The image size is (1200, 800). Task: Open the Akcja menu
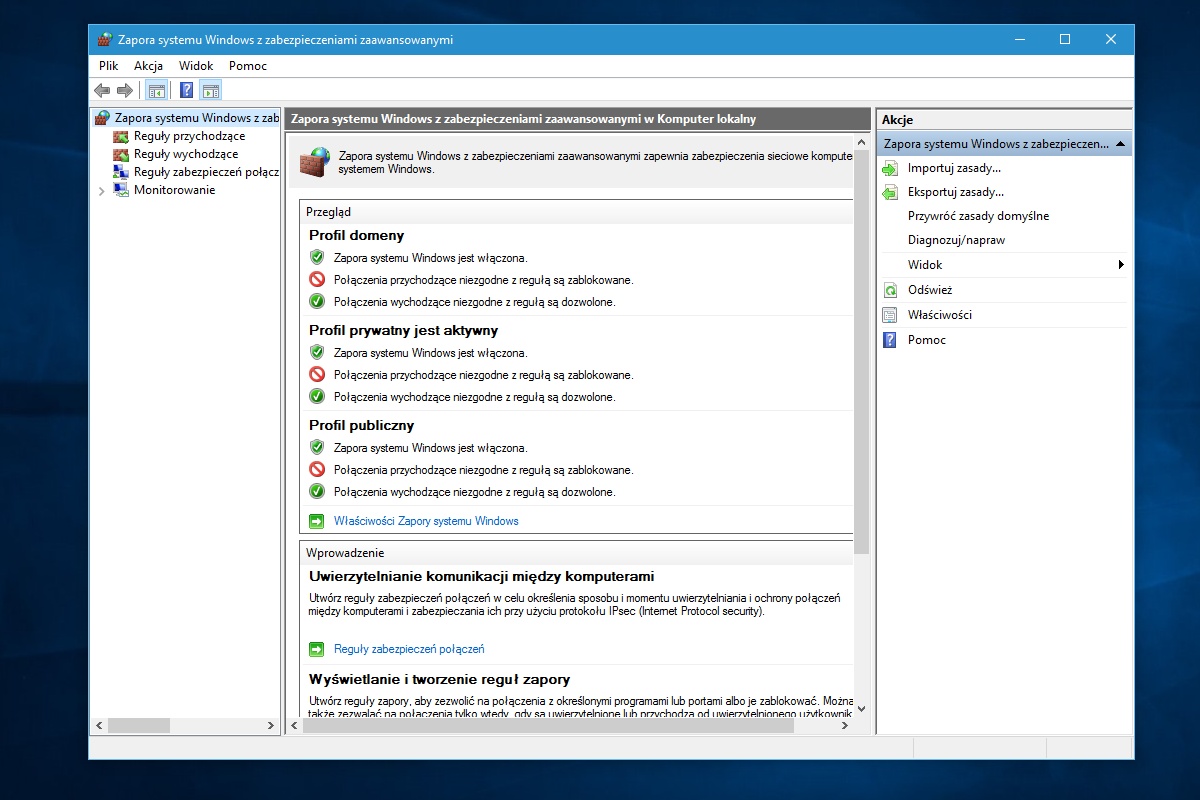pyautogui.click(x=148, y=66)
